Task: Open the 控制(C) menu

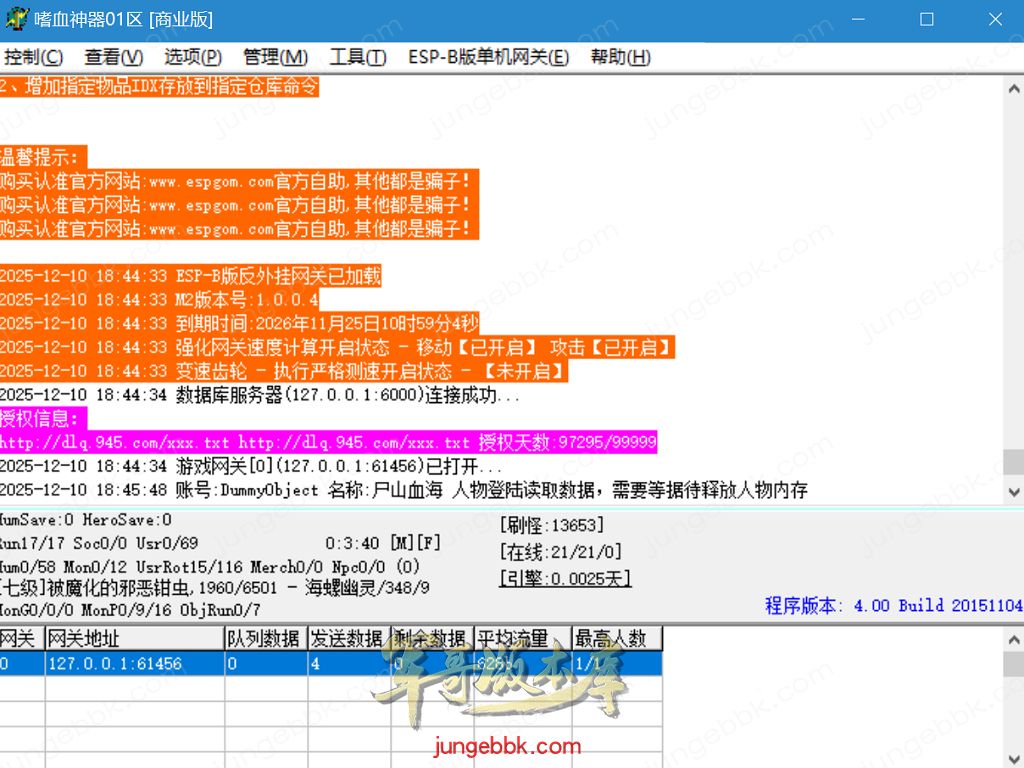Action: point(33,57)
